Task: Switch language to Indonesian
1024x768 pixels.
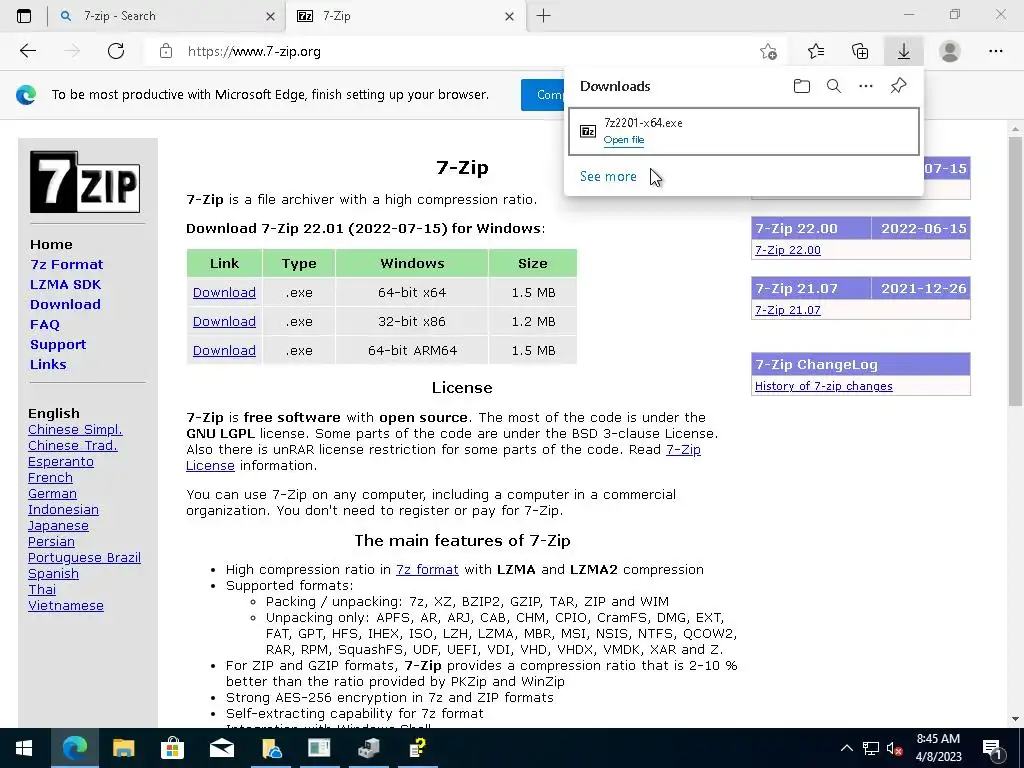Action: pyautogui.click(x=63, y=509)
